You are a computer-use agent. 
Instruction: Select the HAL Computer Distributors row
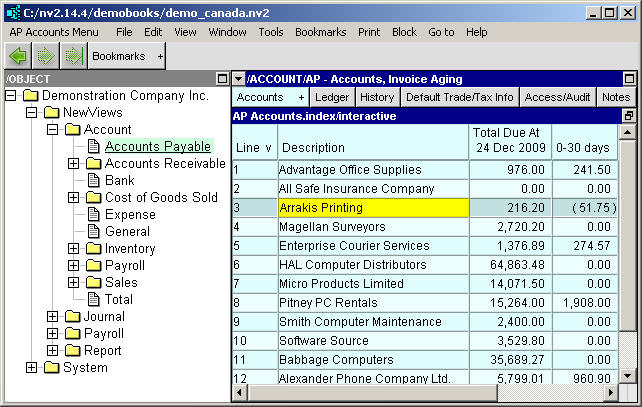425,265
